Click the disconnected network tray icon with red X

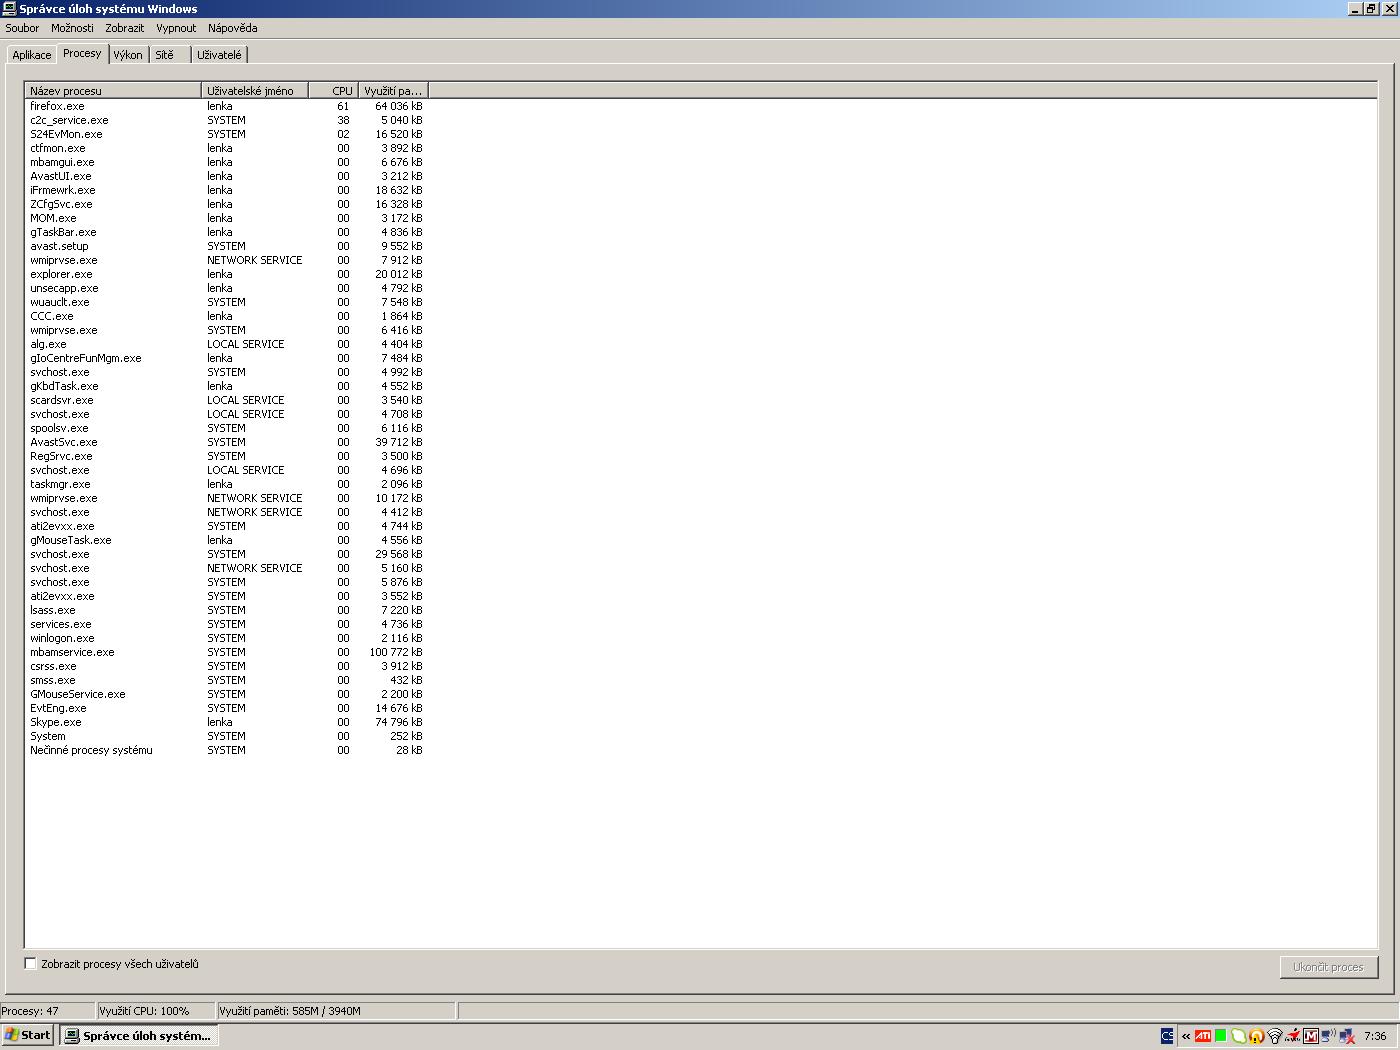(x=1347, y=1036)
